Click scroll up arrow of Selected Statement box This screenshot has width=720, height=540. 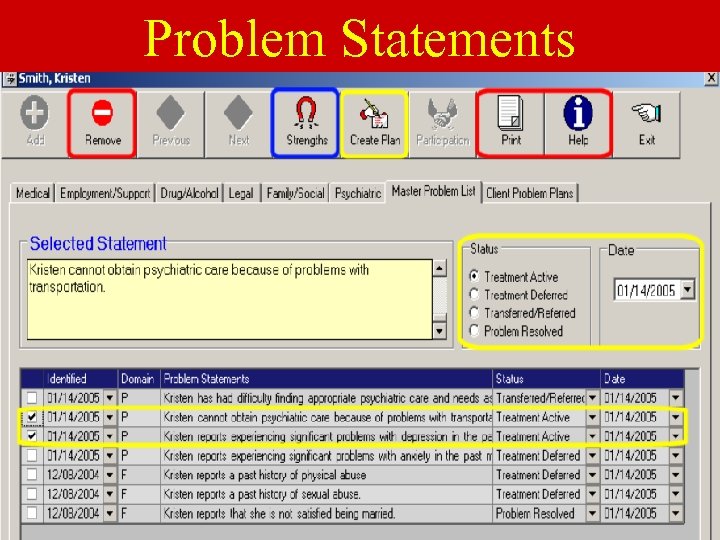[439, 268]
